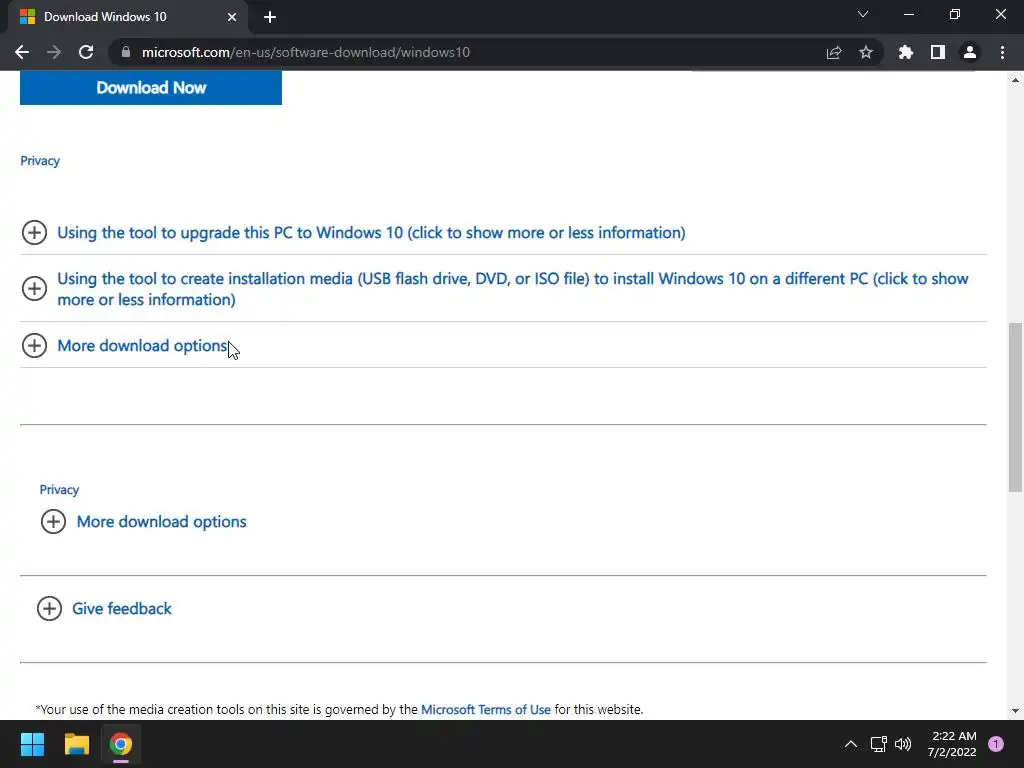The image size is (1024, 768).
Task: Open the Microsoft Terms of Use link
Action: [486, 710]
